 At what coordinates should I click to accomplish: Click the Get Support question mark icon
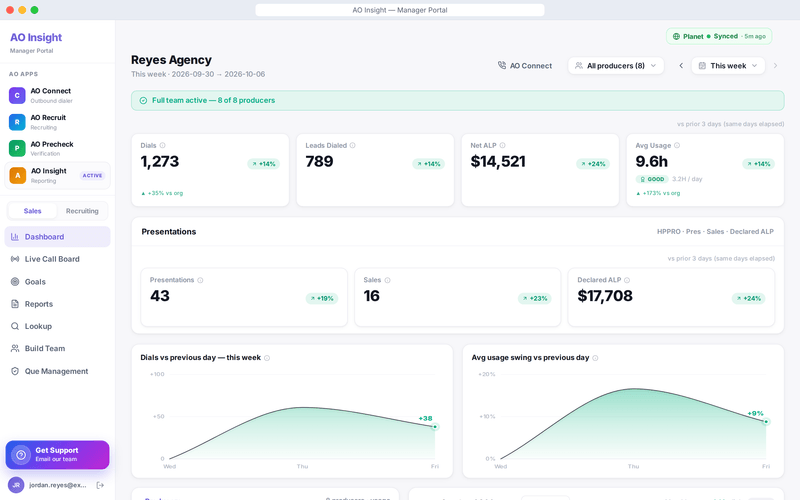(x=21, y=455)
